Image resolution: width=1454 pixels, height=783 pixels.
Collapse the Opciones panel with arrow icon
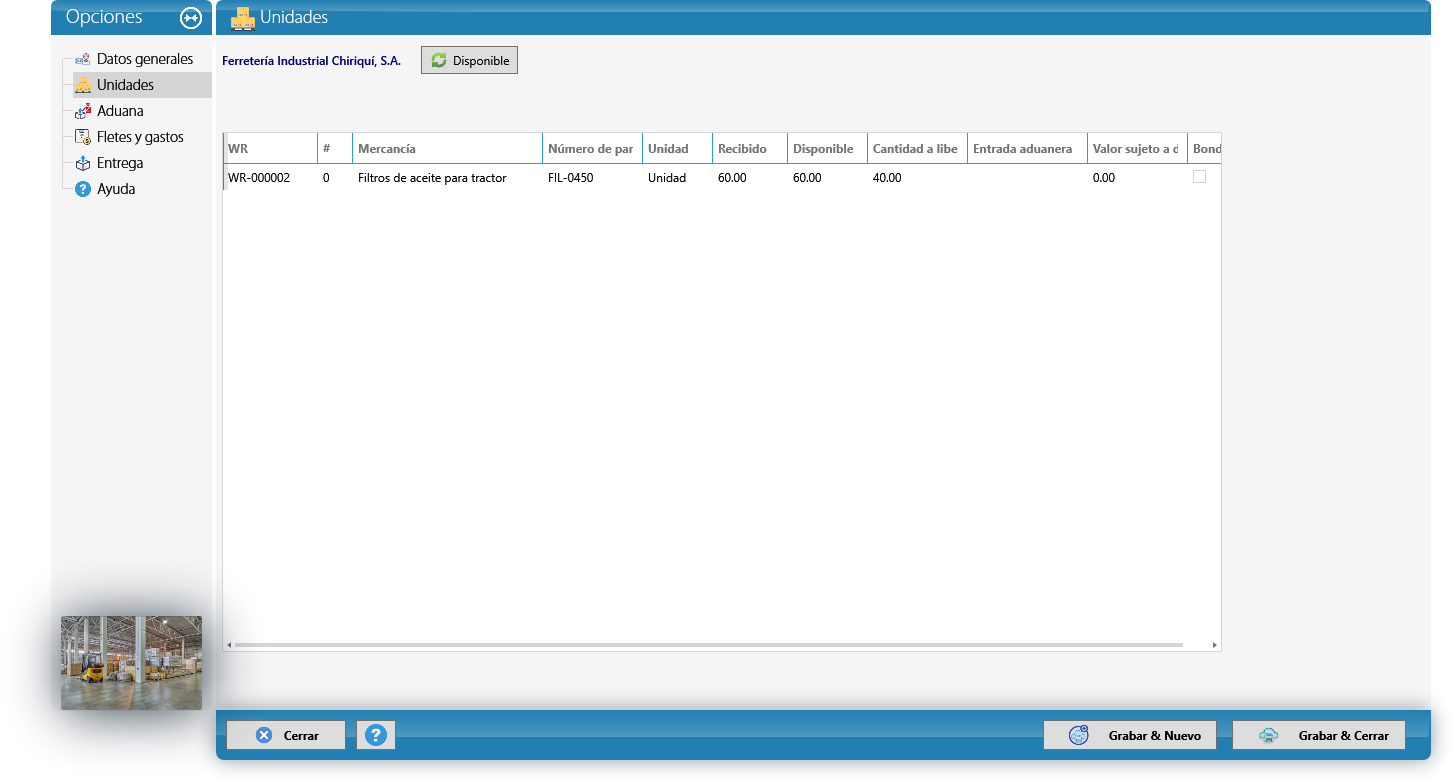[x=191, y=18]
